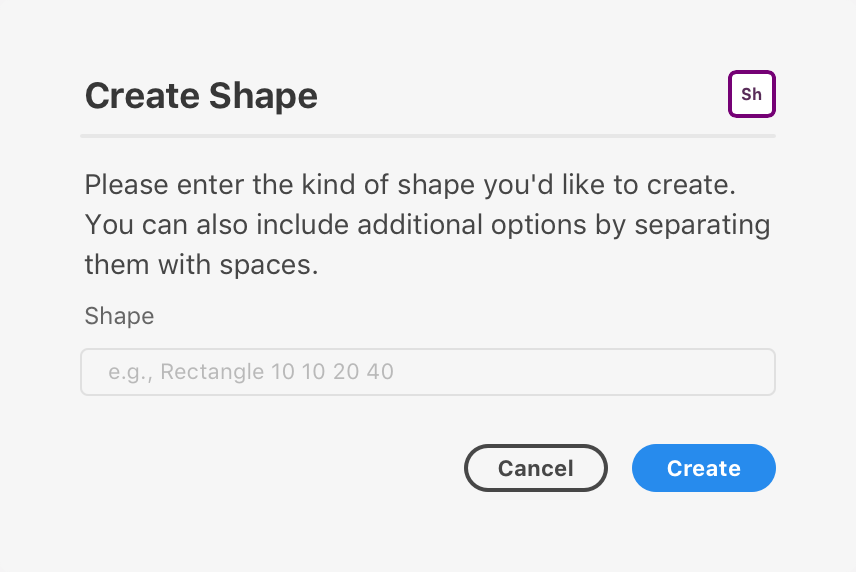The height and width of the screenshot is (572, 856).
Task: Click the Create button
Action: pyautogui.click(x=704, y=468)
